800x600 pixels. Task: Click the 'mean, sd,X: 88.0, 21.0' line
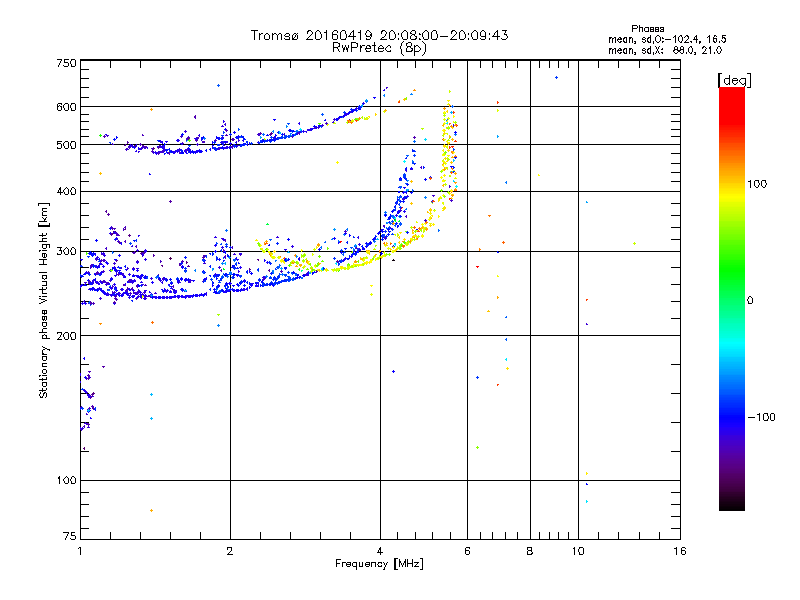coord(665,50)
